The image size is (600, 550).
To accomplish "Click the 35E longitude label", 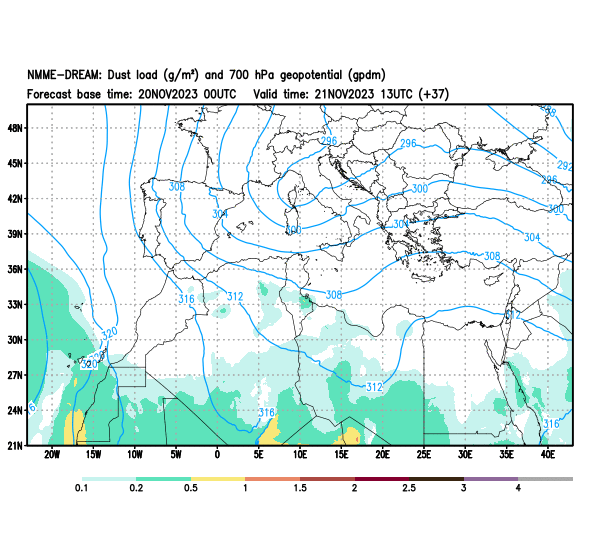I will coord(507,455).
